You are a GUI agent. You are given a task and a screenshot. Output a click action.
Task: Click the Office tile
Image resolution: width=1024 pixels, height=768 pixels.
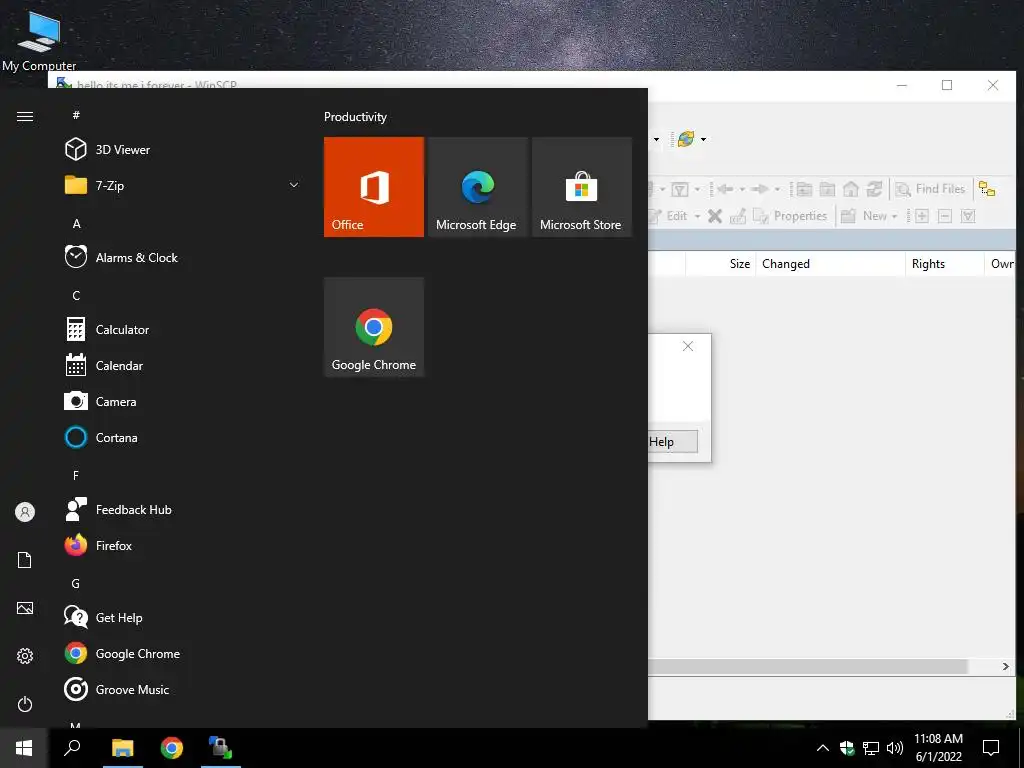(374, 187)
